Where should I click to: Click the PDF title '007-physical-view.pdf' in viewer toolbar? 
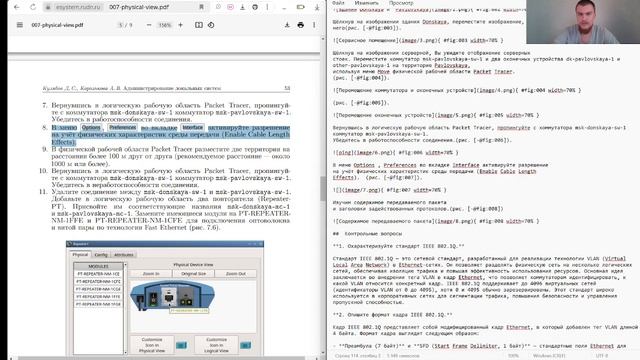tap(57, 25)
